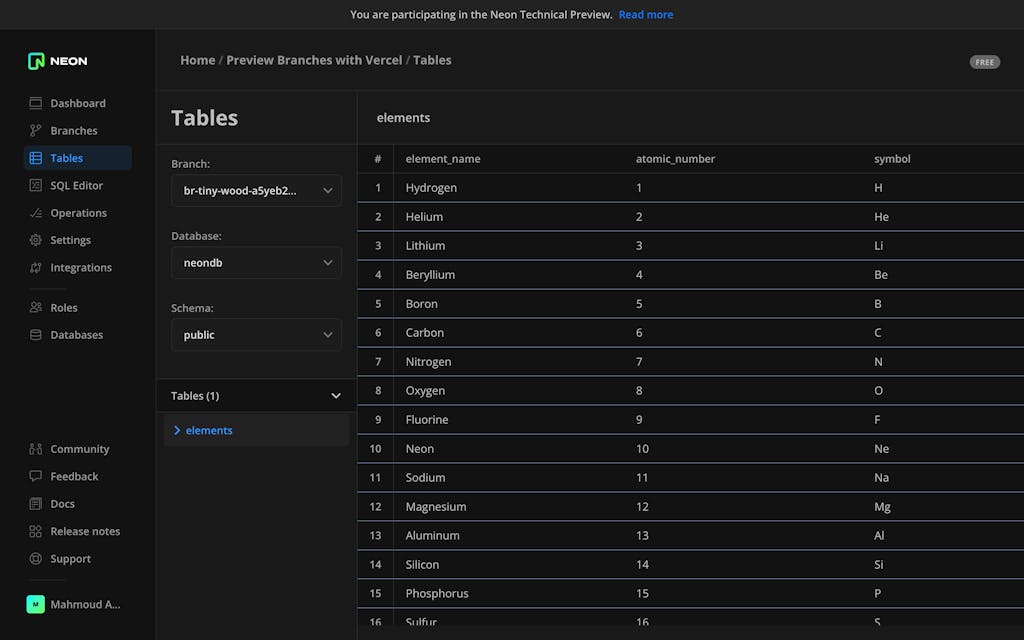Click the Read more link
Image resolution: width=1024 pixels, height=640 pixels.
point(645,15)
